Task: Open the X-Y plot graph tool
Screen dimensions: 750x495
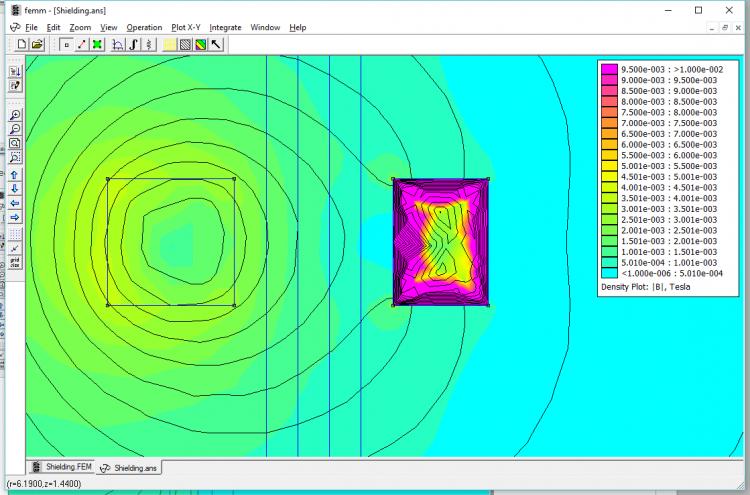Action: click(118, 44)
